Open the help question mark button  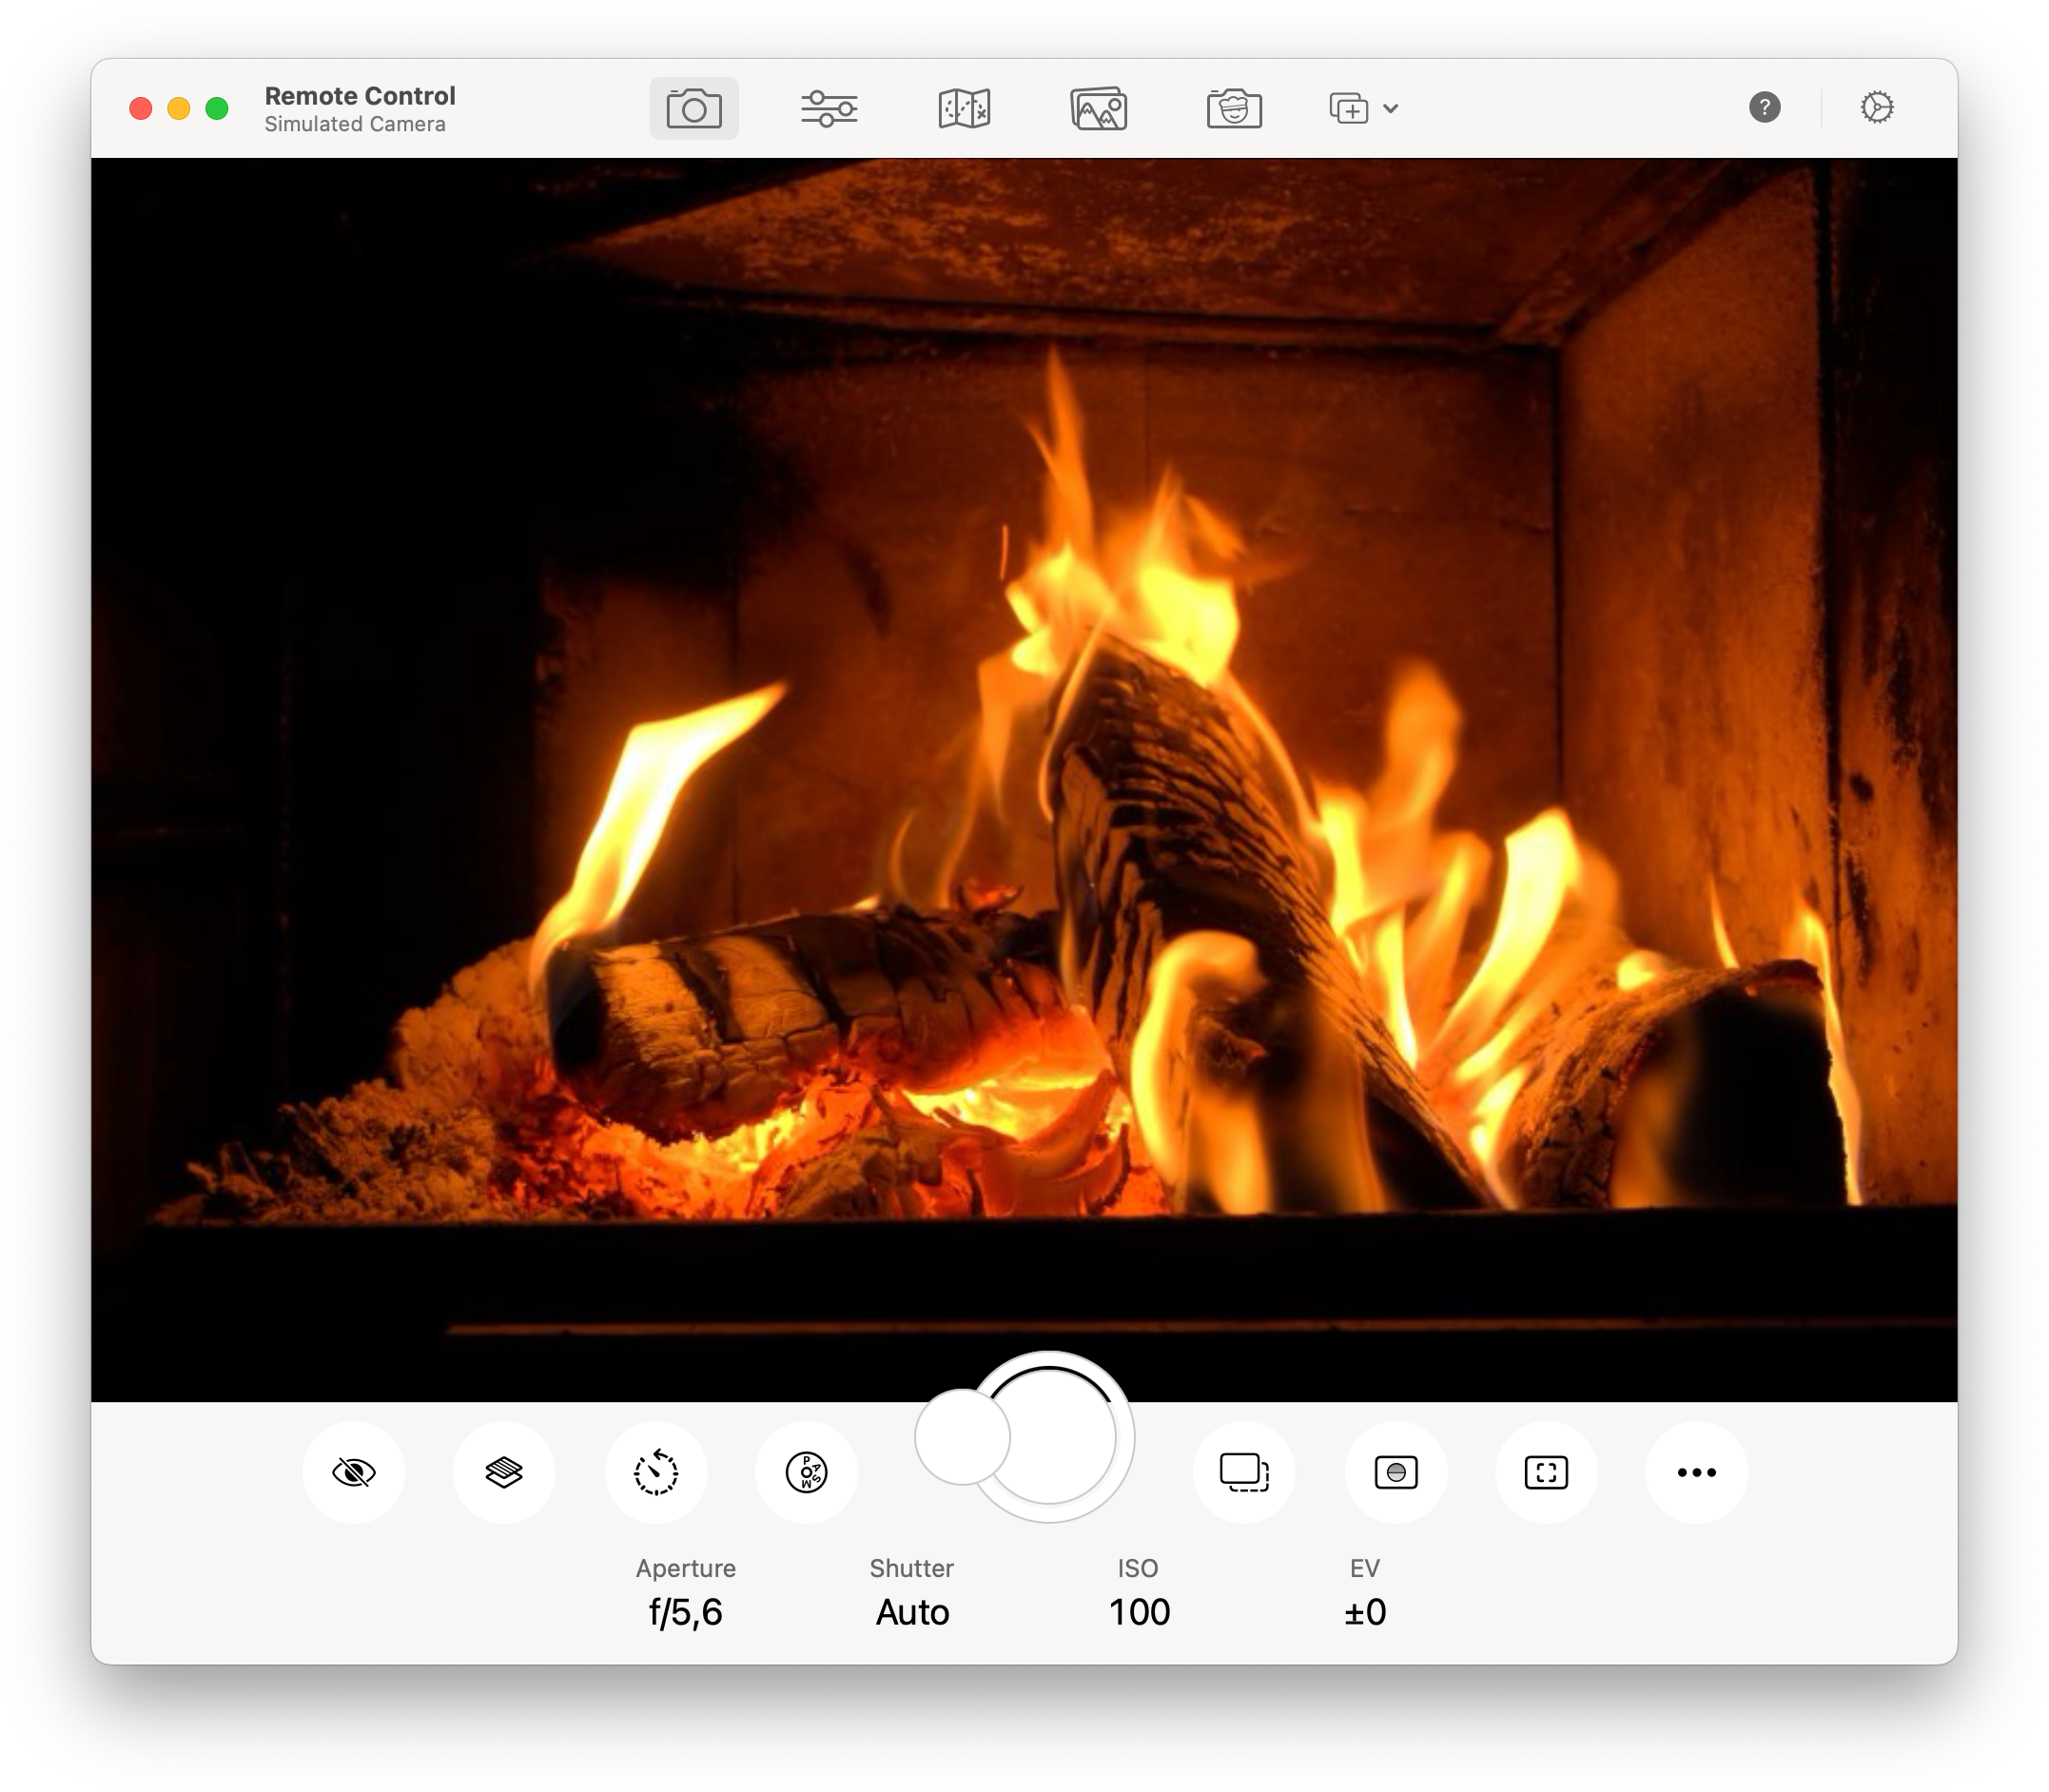(1764, 107)
